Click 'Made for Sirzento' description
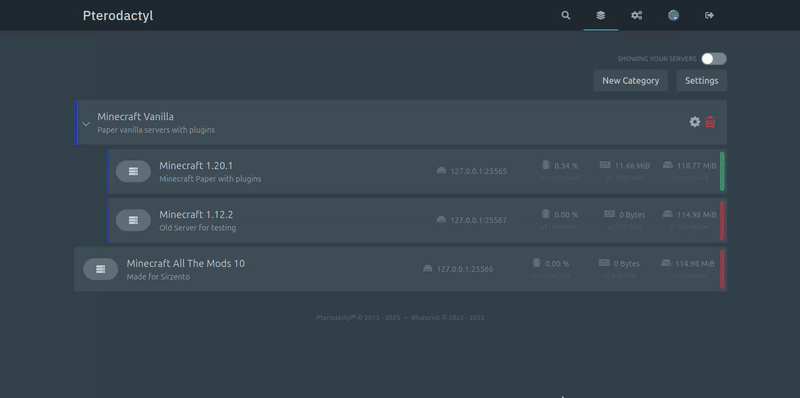This screenshot has width=800, height=398. pyautogui.click(x=158, y=277)
